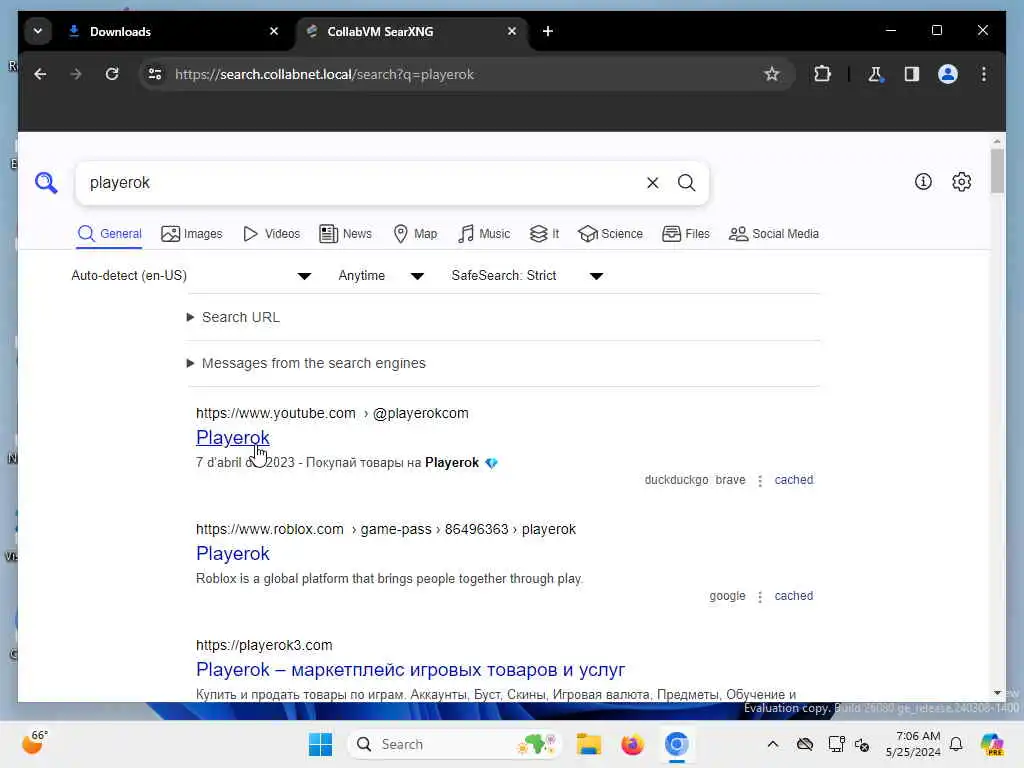View site information icon in address bar
The image size is (1024, 768).
tap(155, 74)
